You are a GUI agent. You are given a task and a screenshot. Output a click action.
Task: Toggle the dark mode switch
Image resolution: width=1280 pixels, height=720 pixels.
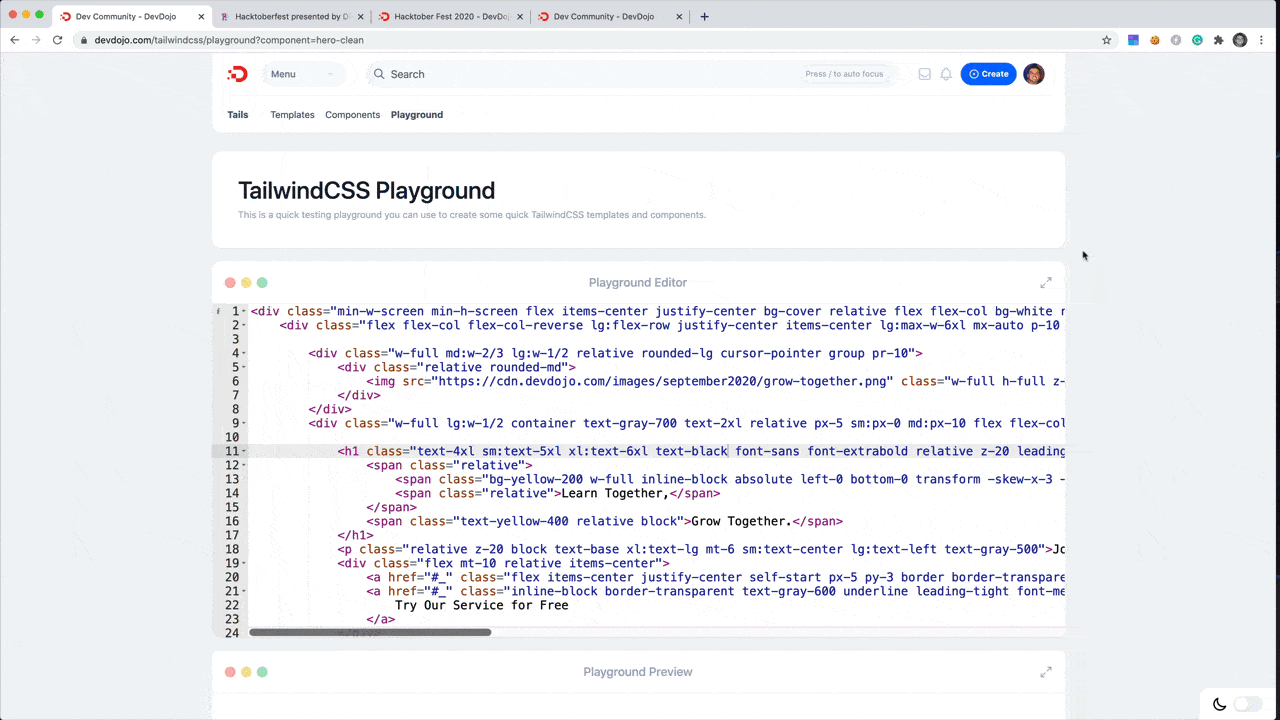(x=1247, y=704)
